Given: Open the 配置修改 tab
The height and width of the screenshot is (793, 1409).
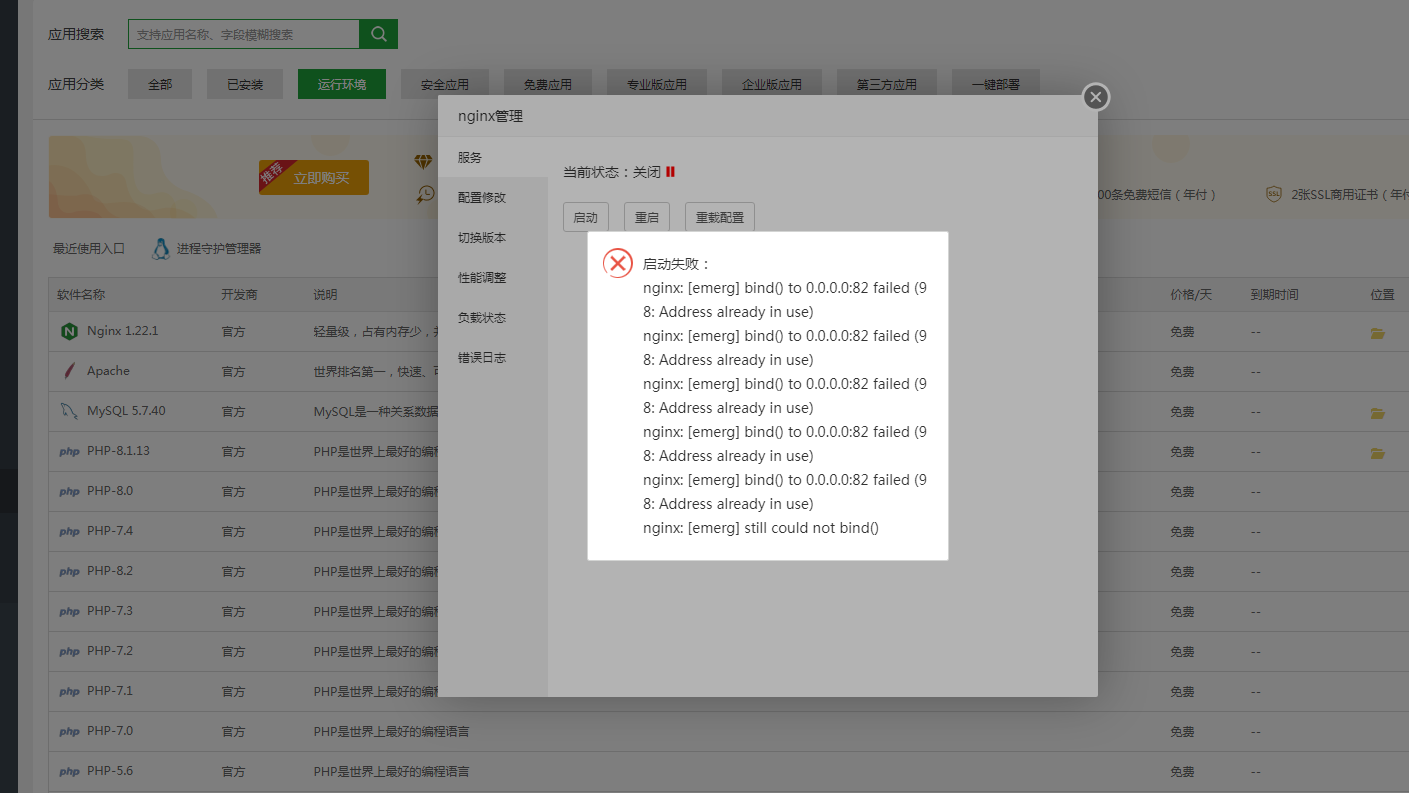Looking at the screenshot, I should tap(493, 198).
